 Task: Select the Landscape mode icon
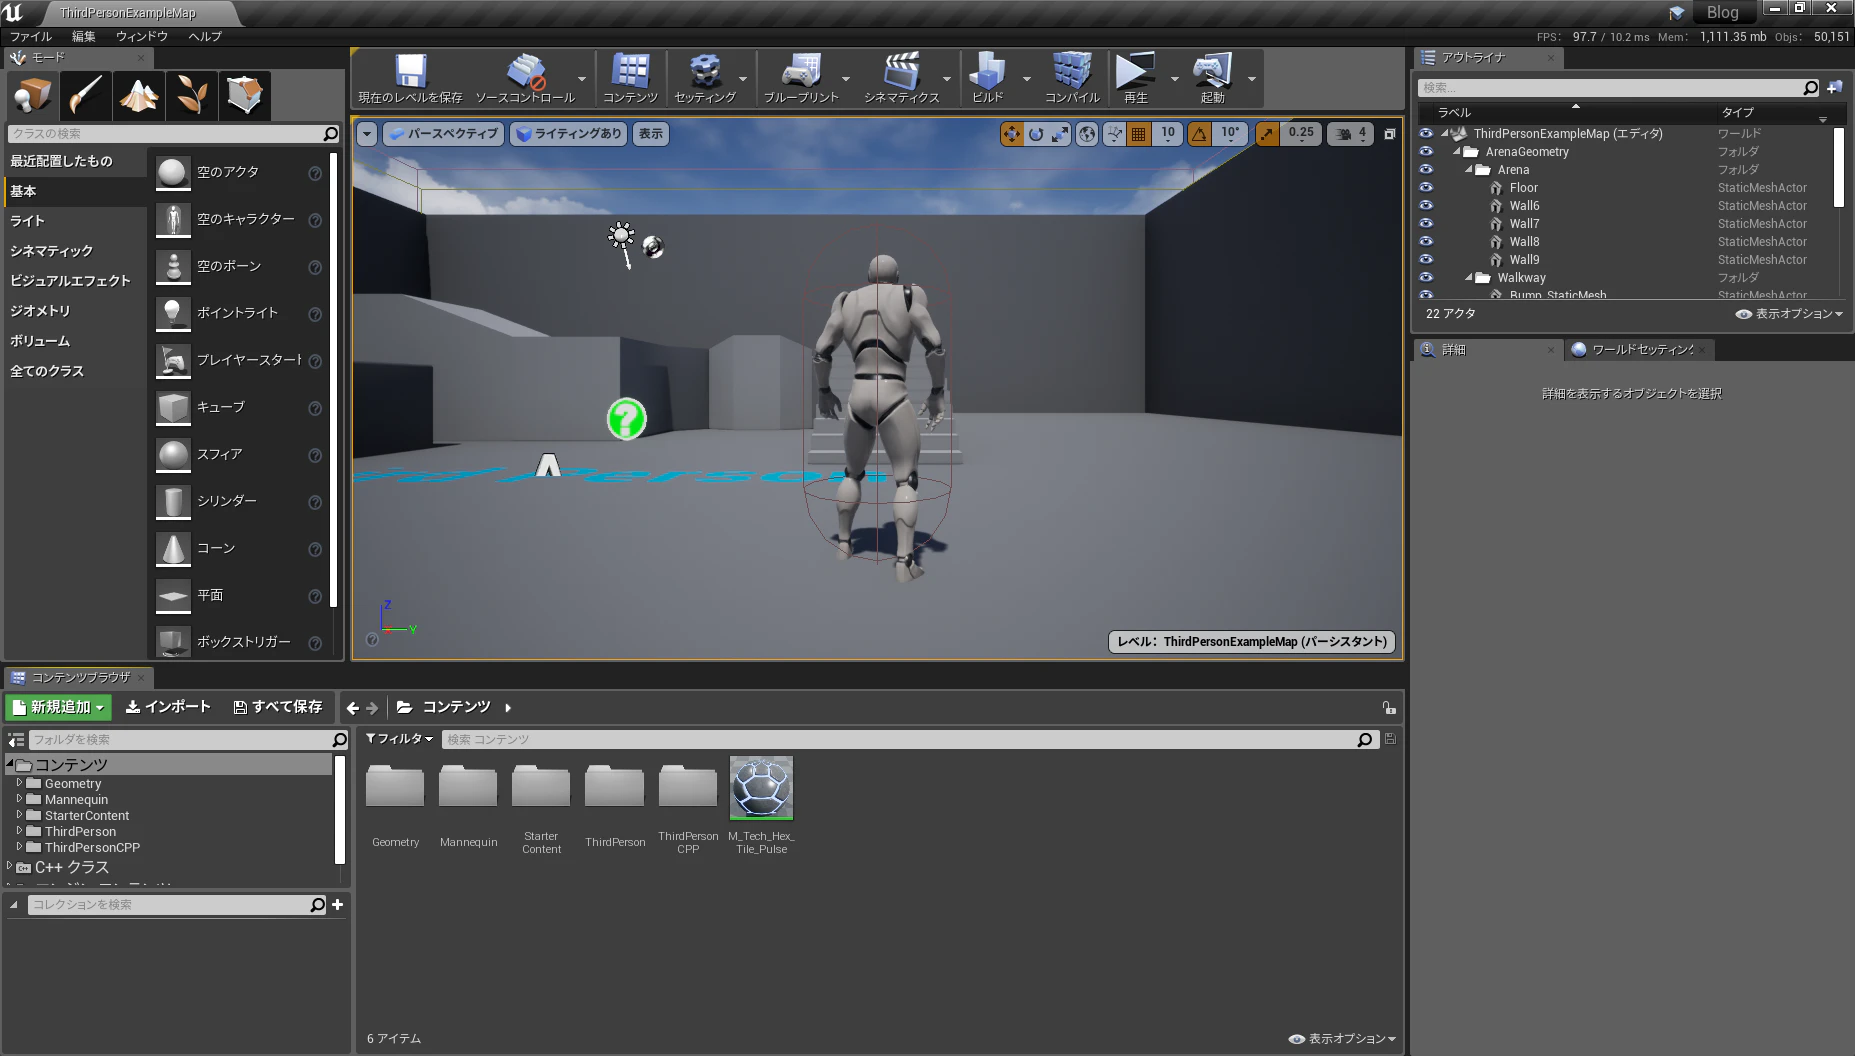138,95
